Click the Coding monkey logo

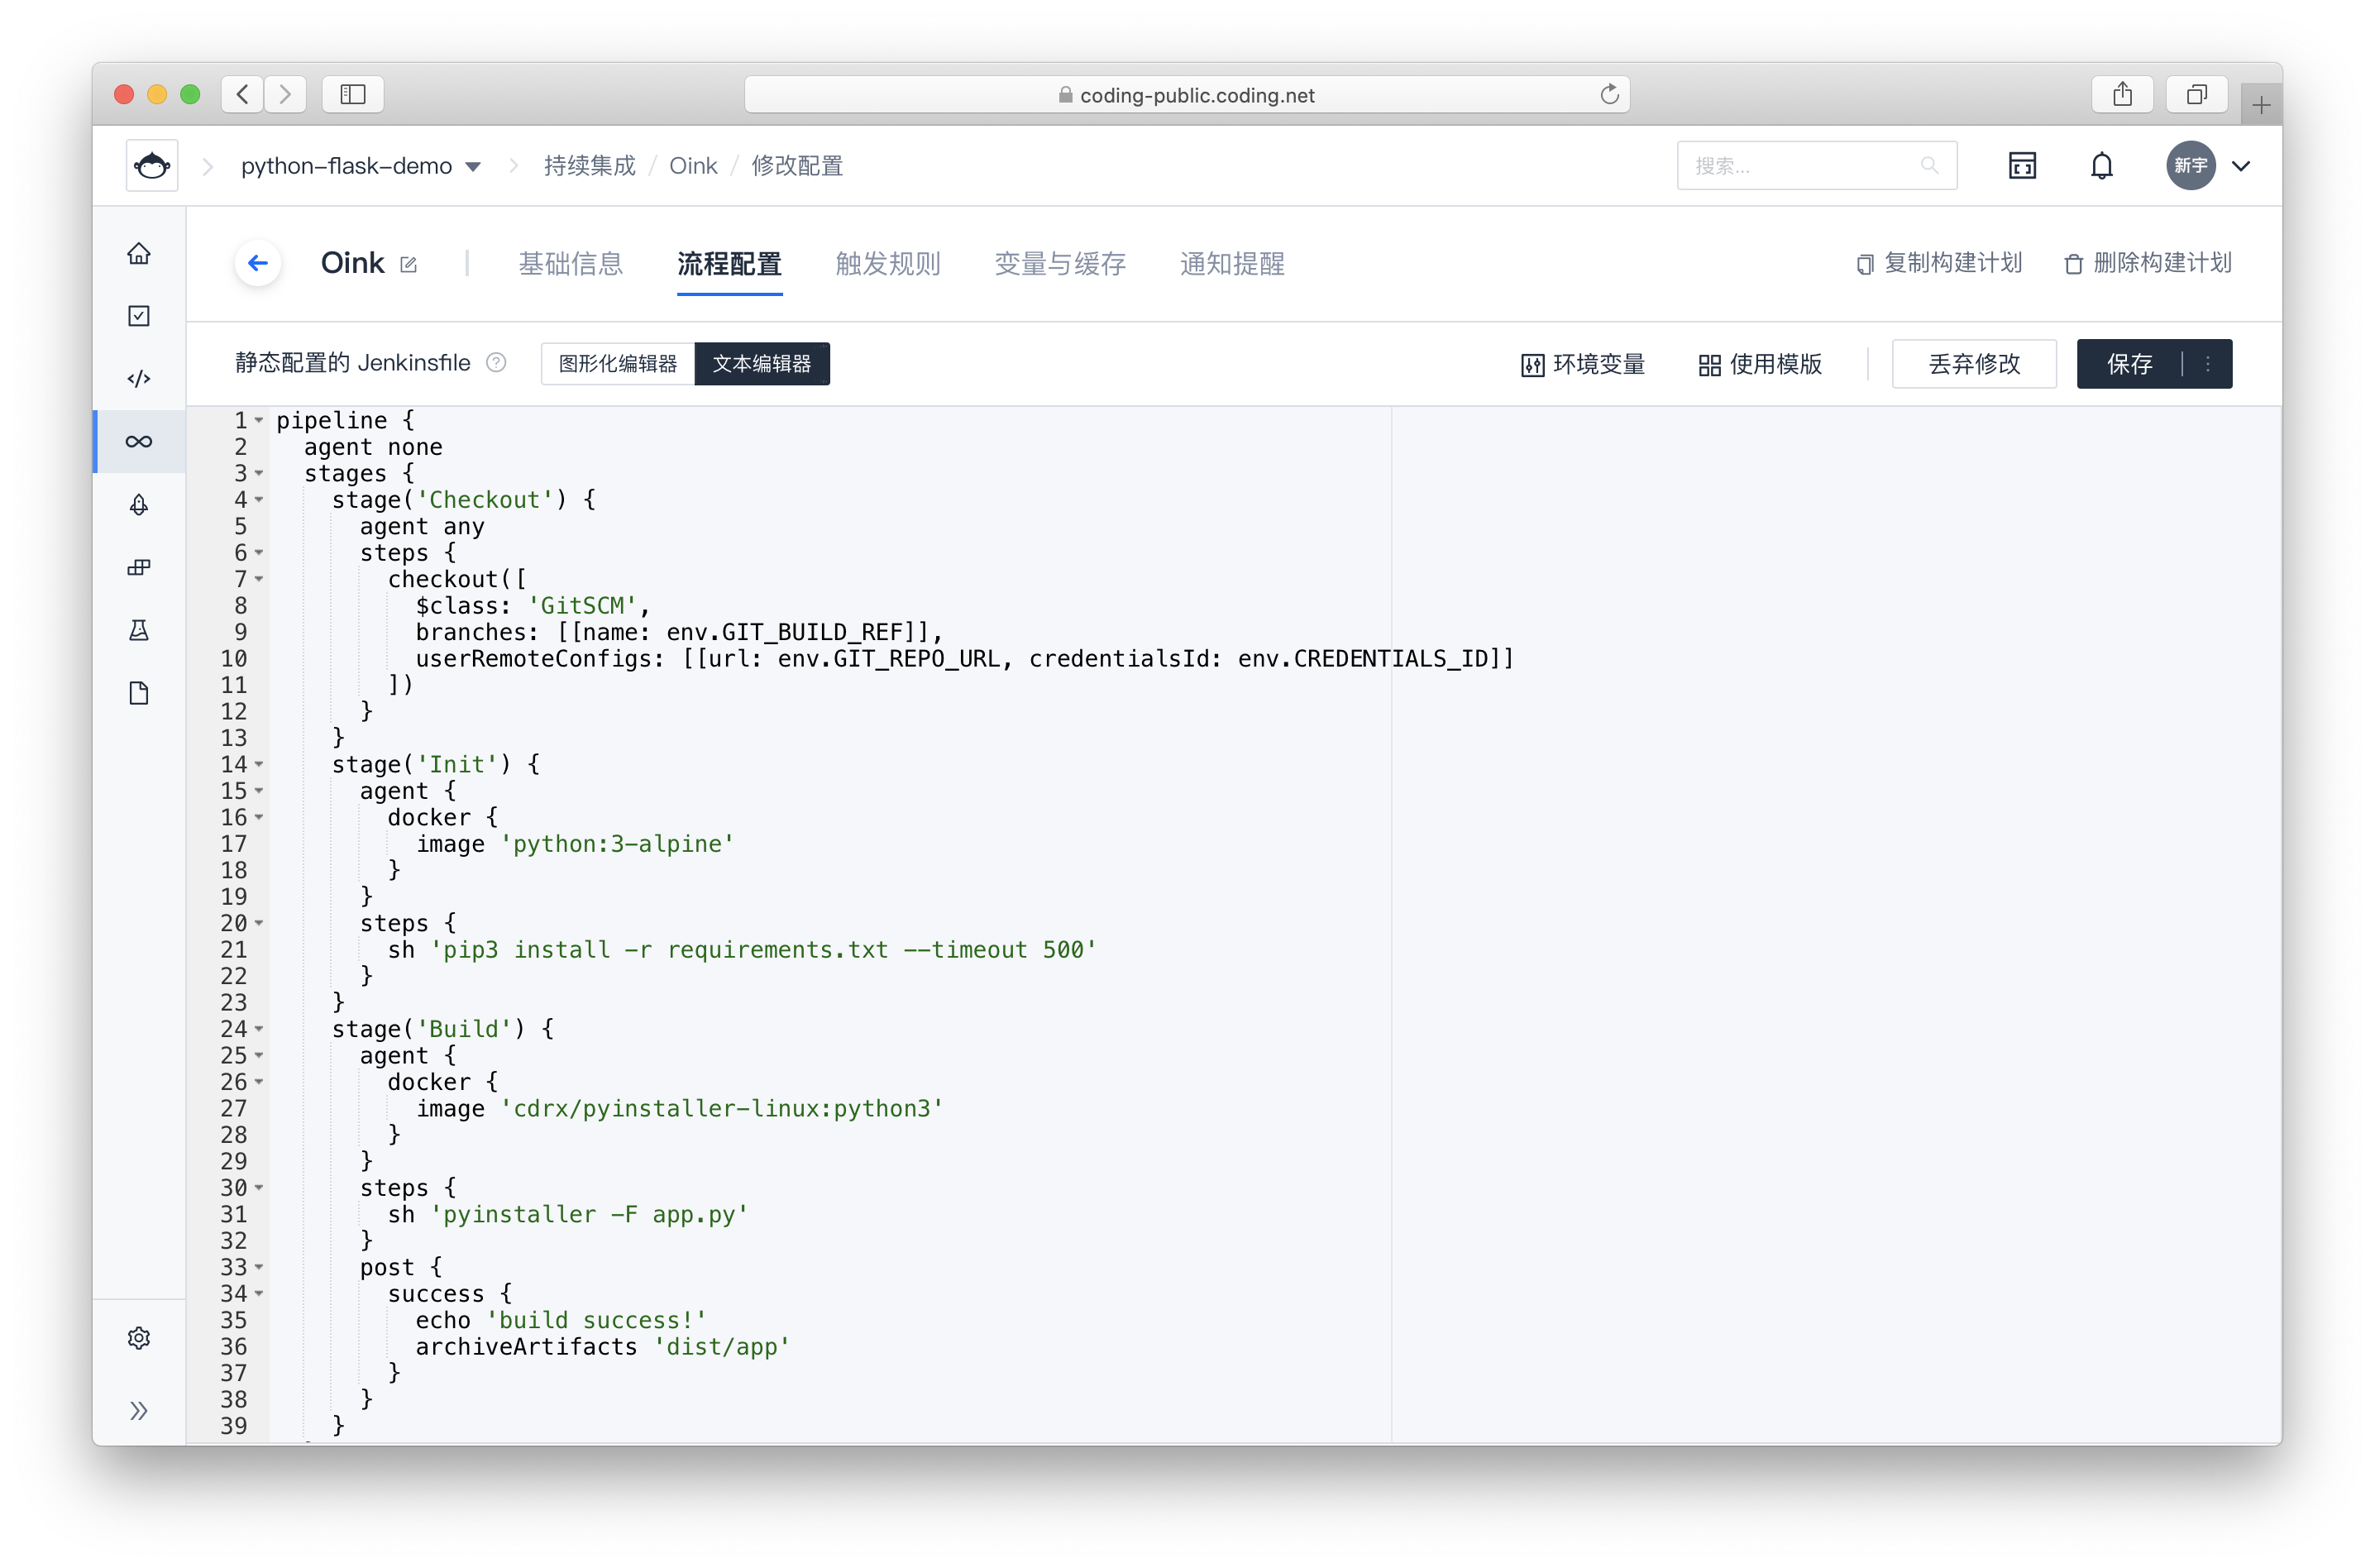pos(152,165)
